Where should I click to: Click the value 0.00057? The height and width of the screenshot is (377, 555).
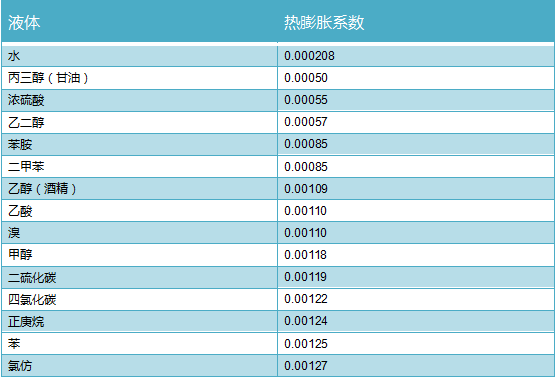(x=305, y=122)
